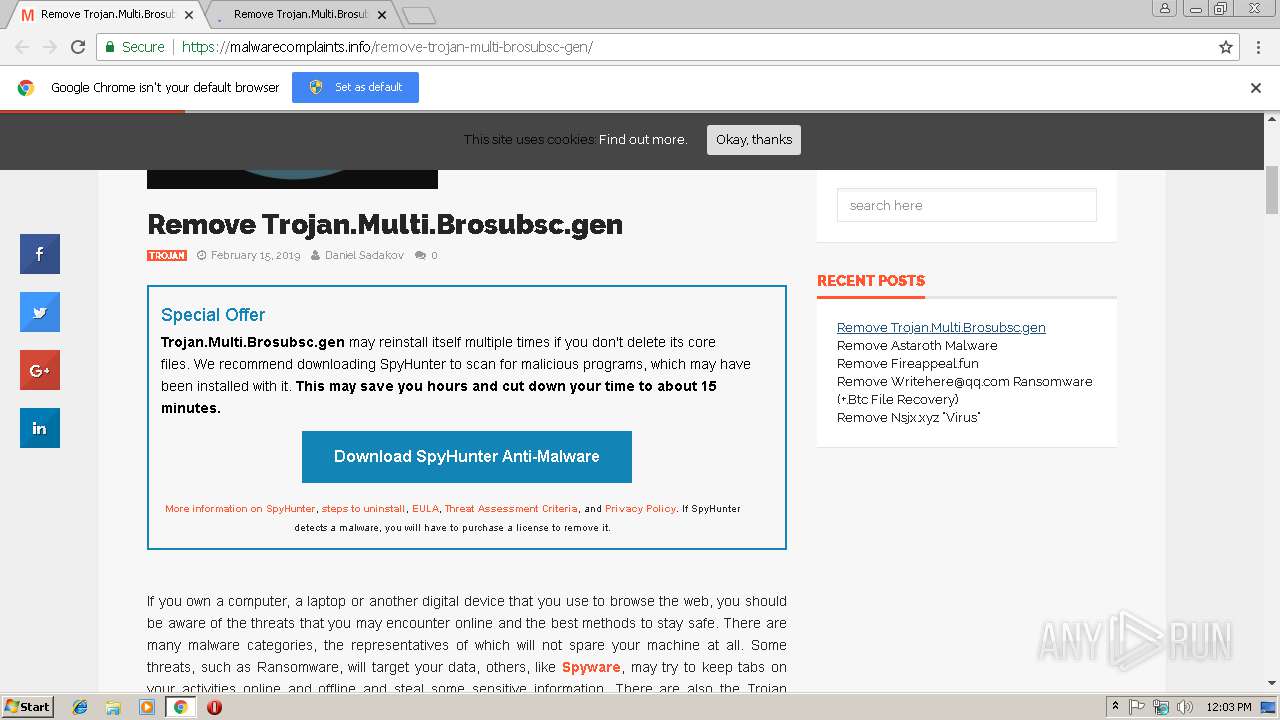Open author Daniel Sadakov link
The image size is (1280, 720).
click(x=364, y=255)
